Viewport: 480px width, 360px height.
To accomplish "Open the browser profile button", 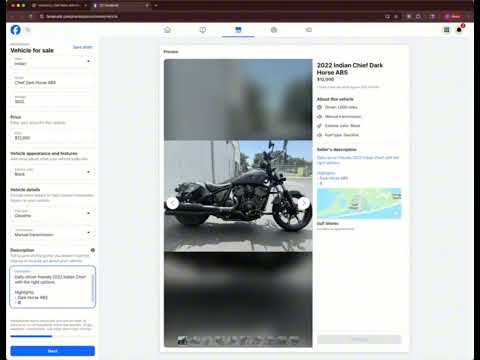I will pos(453,16).
